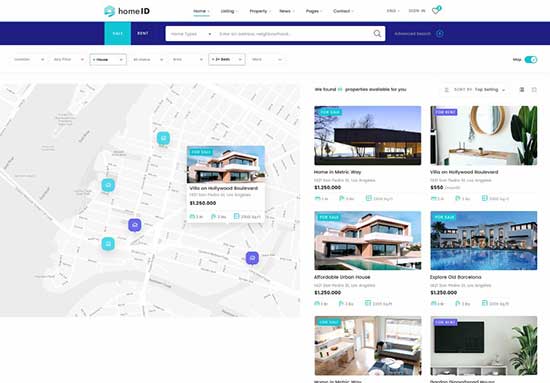This screenshot has height=383, width=550.
Task: Select the lowest teal map marker
Action: coord(108,243)
